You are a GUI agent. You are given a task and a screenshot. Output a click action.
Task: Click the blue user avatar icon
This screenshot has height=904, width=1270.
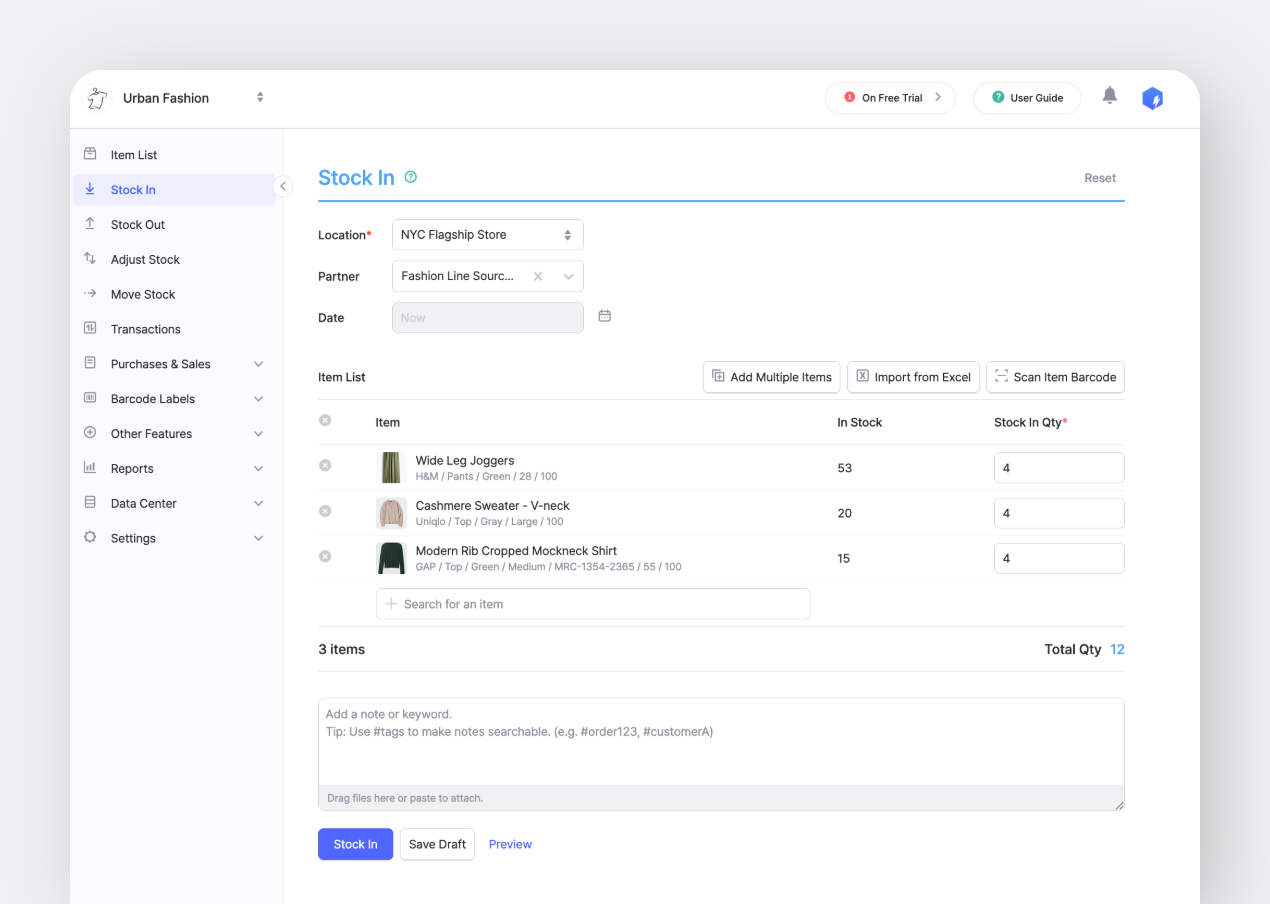1152,98
